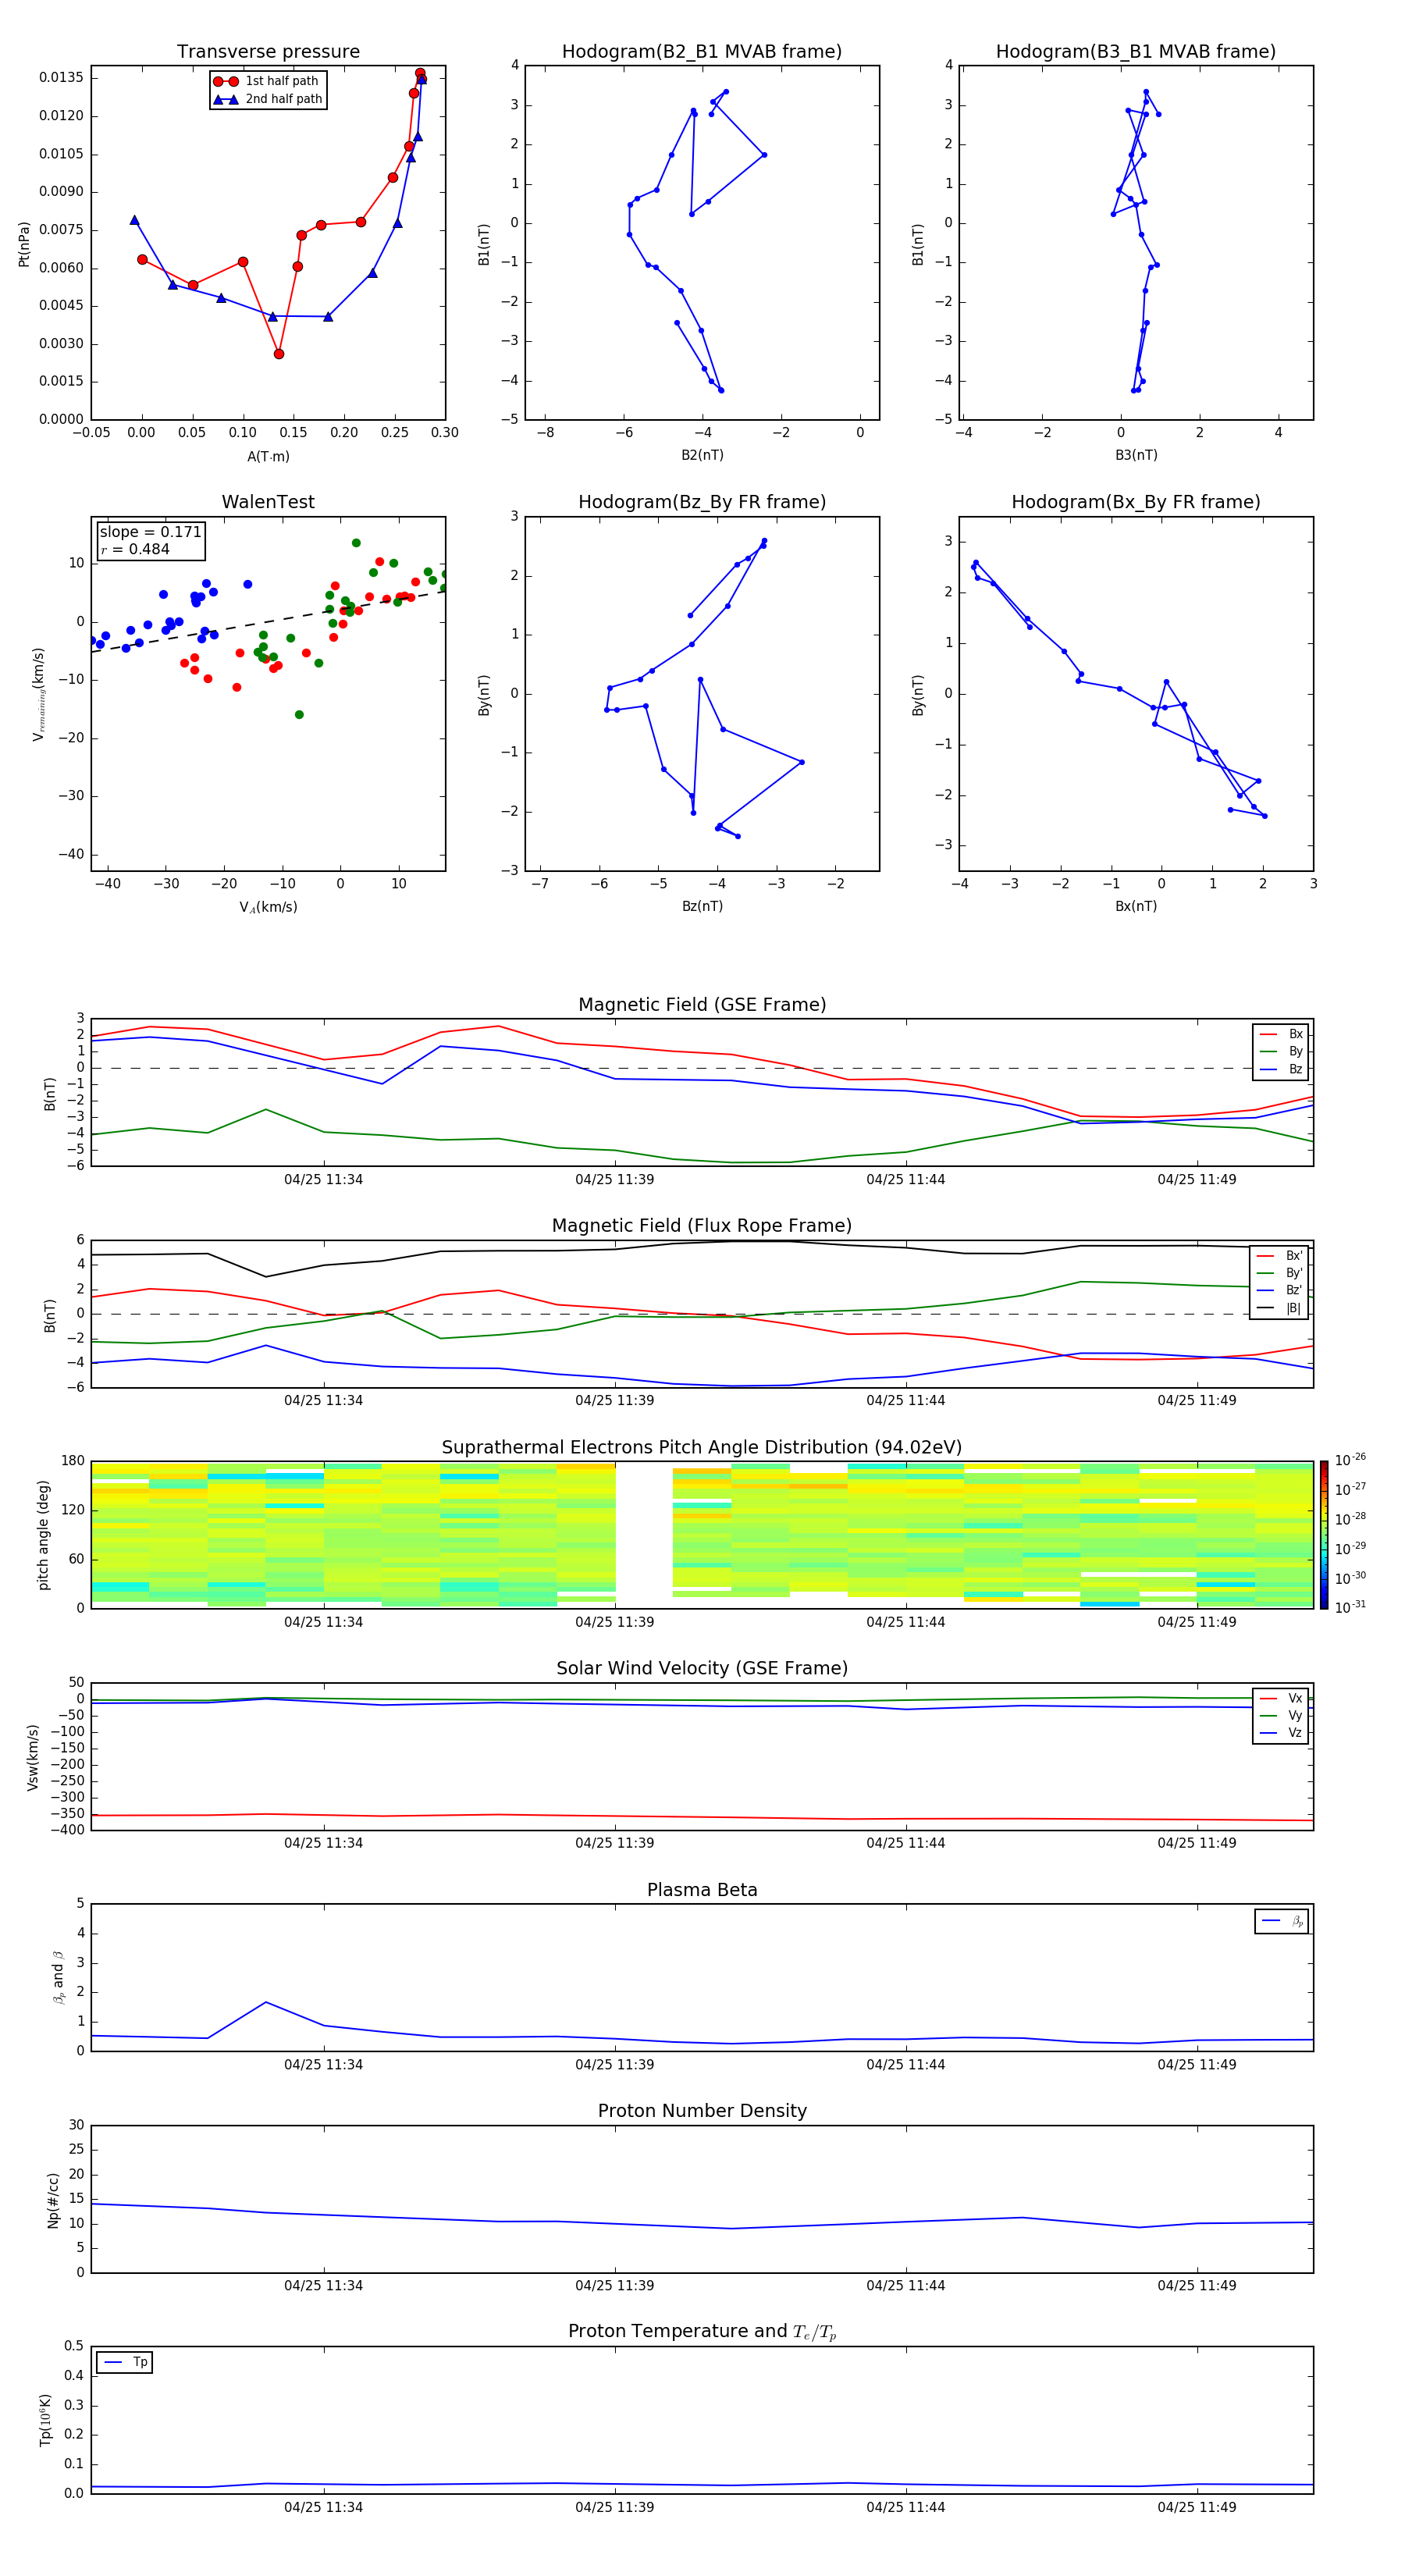This screenshot has height=2576, width=1405.
Task: Click the pitch angle colorbar
Action: (1324, 1535)
